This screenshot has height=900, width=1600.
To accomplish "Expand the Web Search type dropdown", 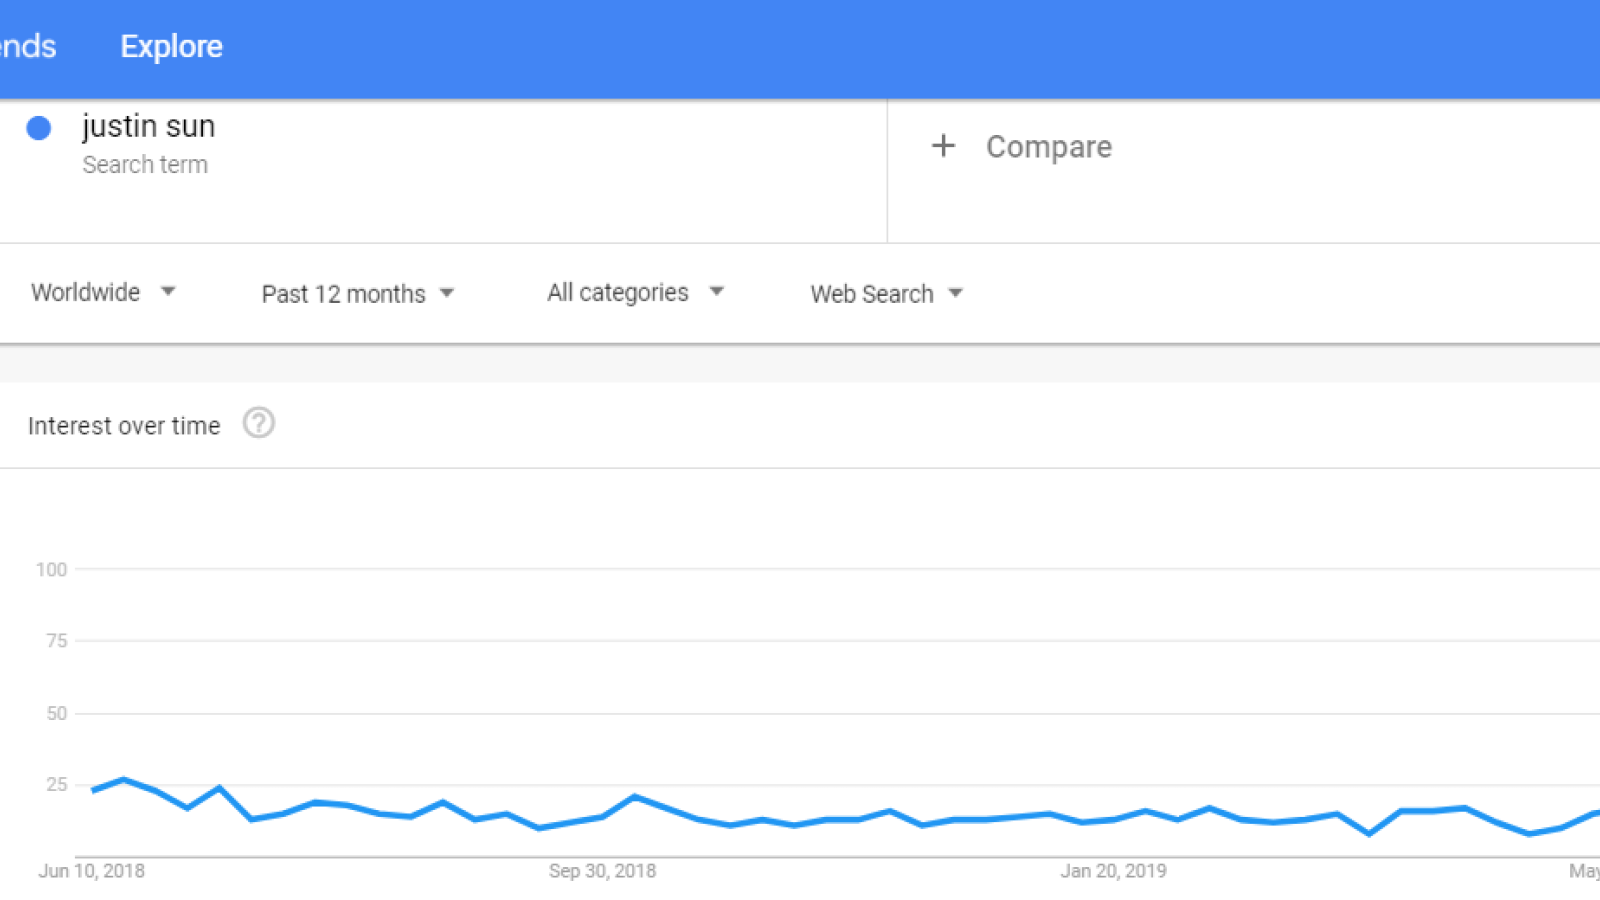I will click(x=886, y=294).
